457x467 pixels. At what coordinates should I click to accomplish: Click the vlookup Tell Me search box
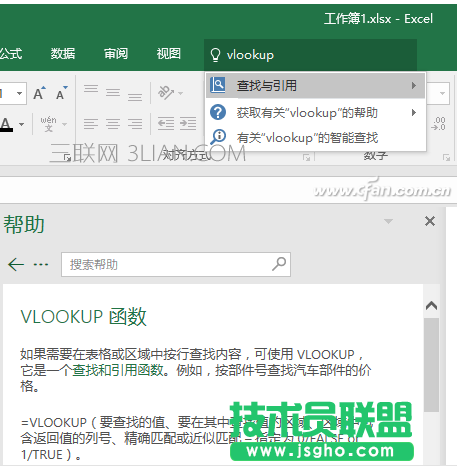coord(310,55)
